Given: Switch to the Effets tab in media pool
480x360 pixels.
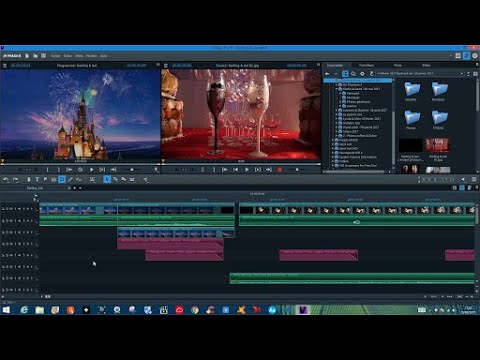Looking at the screenshot, I should 426,65.
